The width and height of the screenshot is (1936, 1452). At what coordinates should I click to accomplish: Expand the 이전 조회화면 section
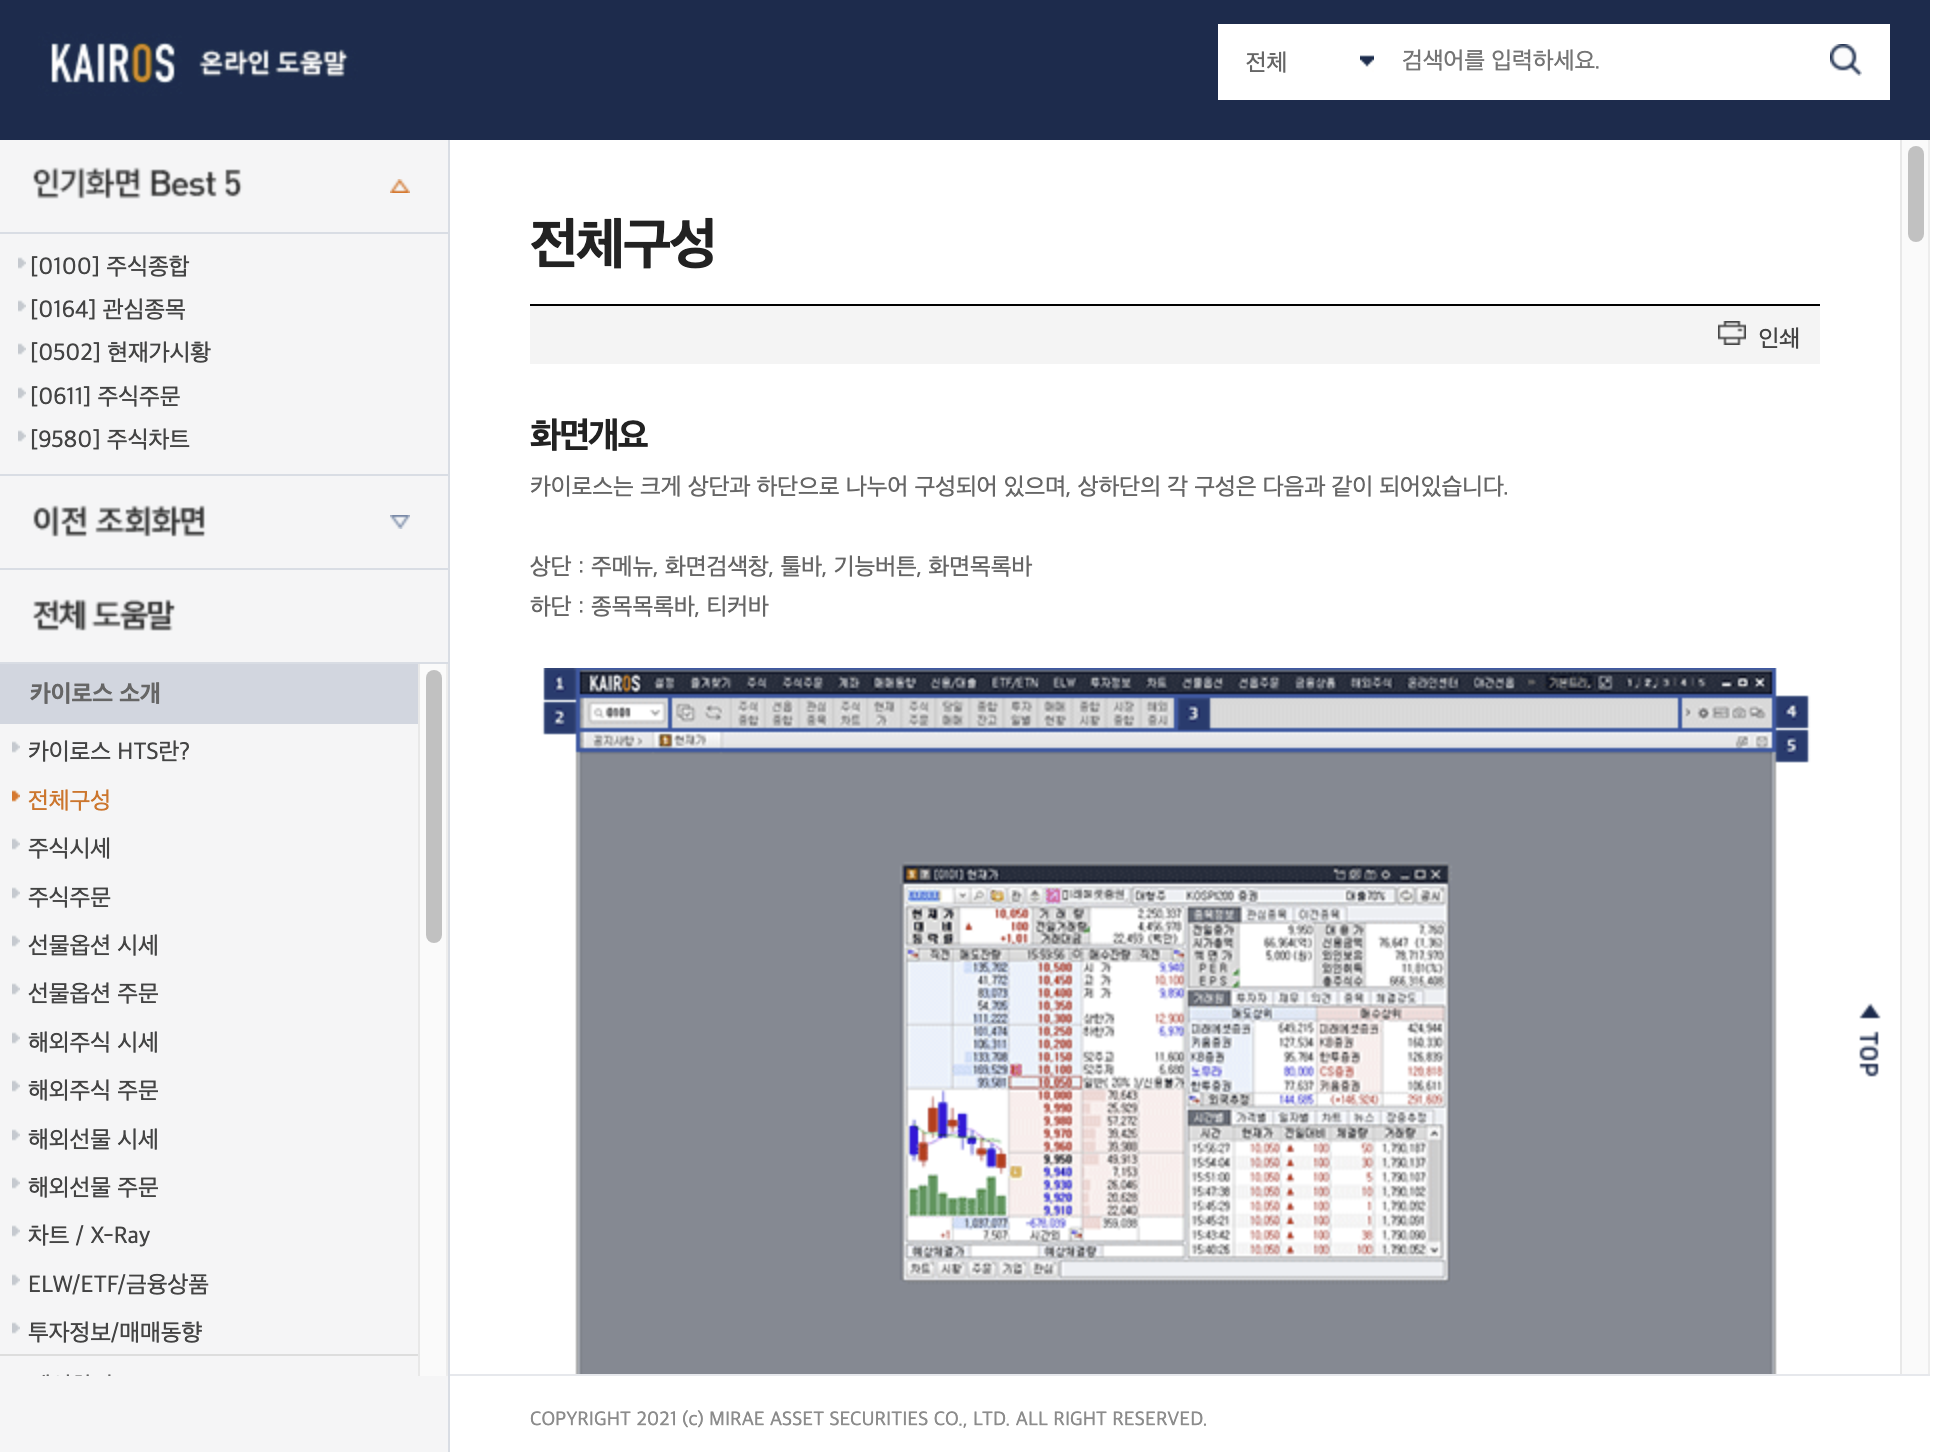click(401, 521)
